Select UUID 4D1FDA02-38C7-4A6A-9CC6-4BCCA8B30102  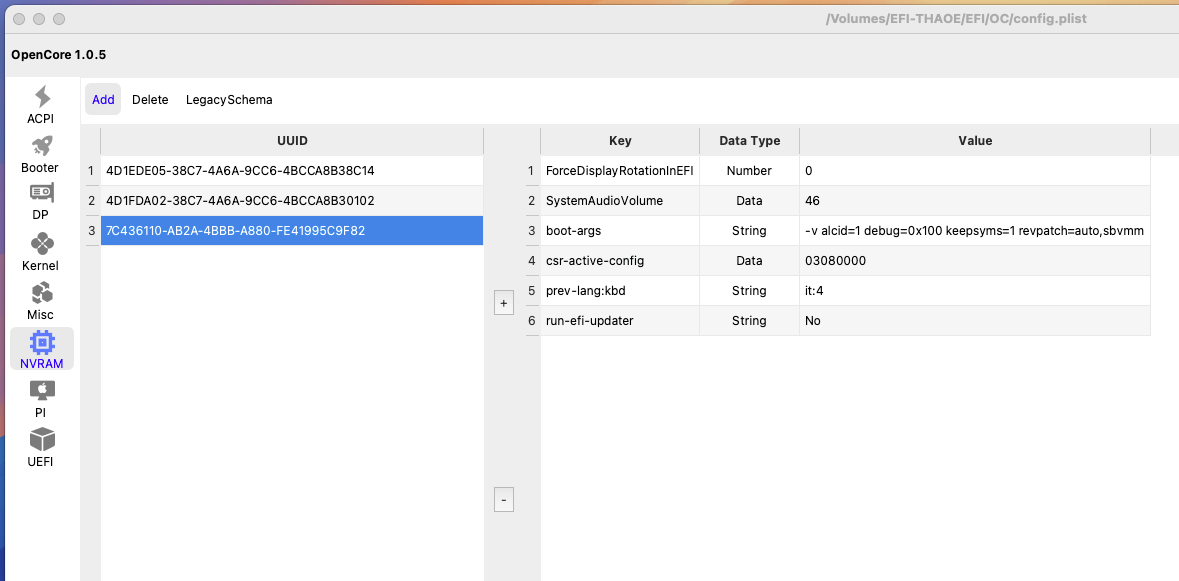click(x=292, y=201)
